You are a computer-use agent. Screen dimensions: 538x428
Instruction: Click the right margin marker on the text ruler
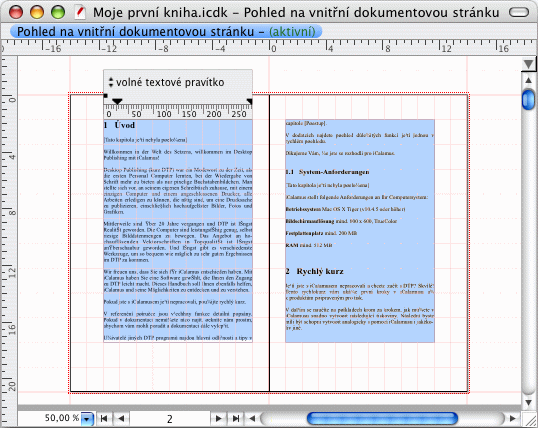(x=249, y=102)
